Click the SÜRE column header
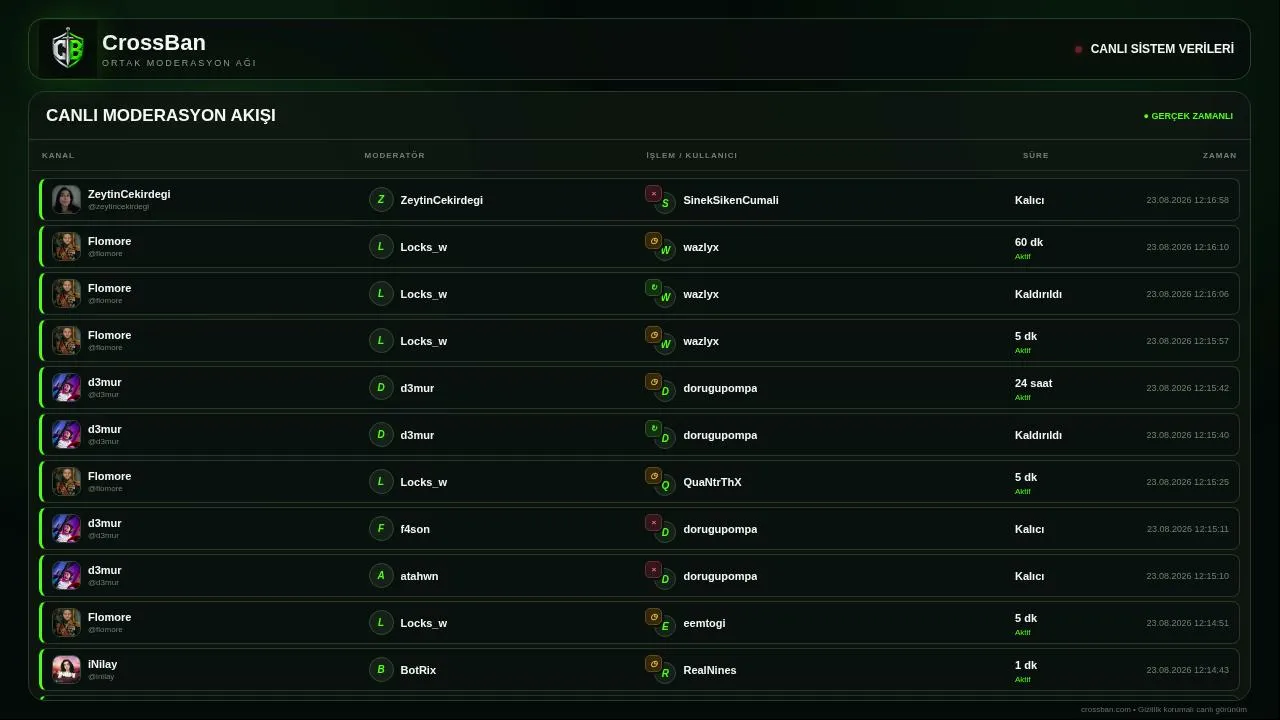This screenshot has height=720, width=1280. click(x=1035, y=155)
